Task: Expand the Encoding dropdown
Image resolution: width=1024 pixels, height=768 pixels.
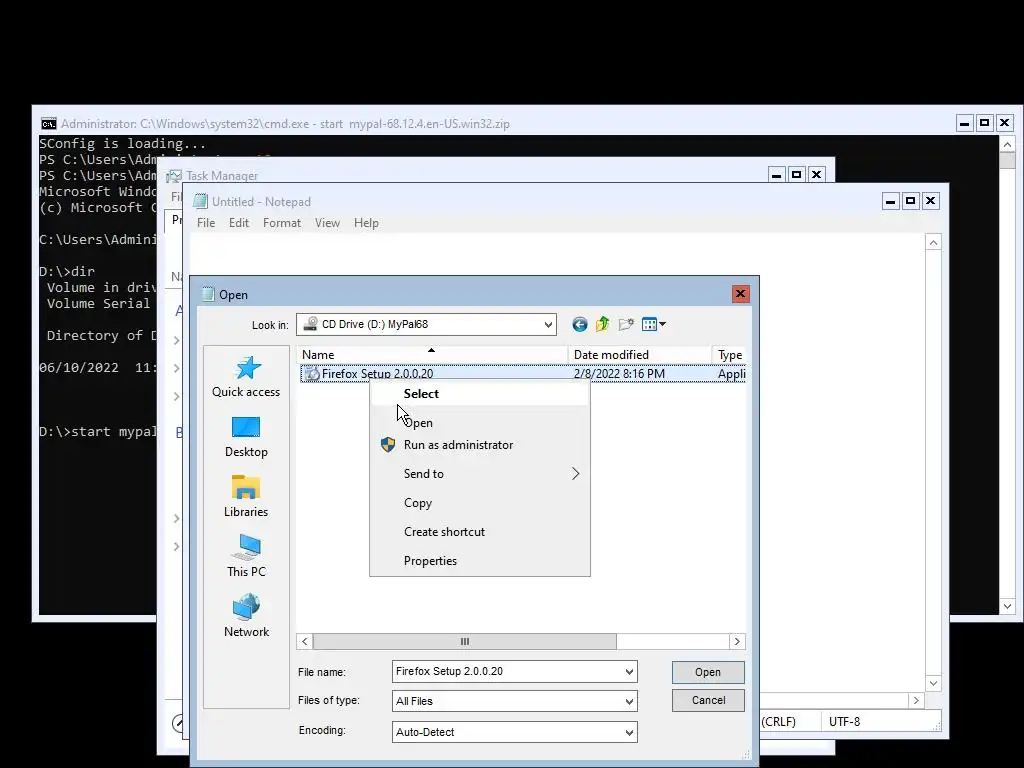Action: [629, 732]
